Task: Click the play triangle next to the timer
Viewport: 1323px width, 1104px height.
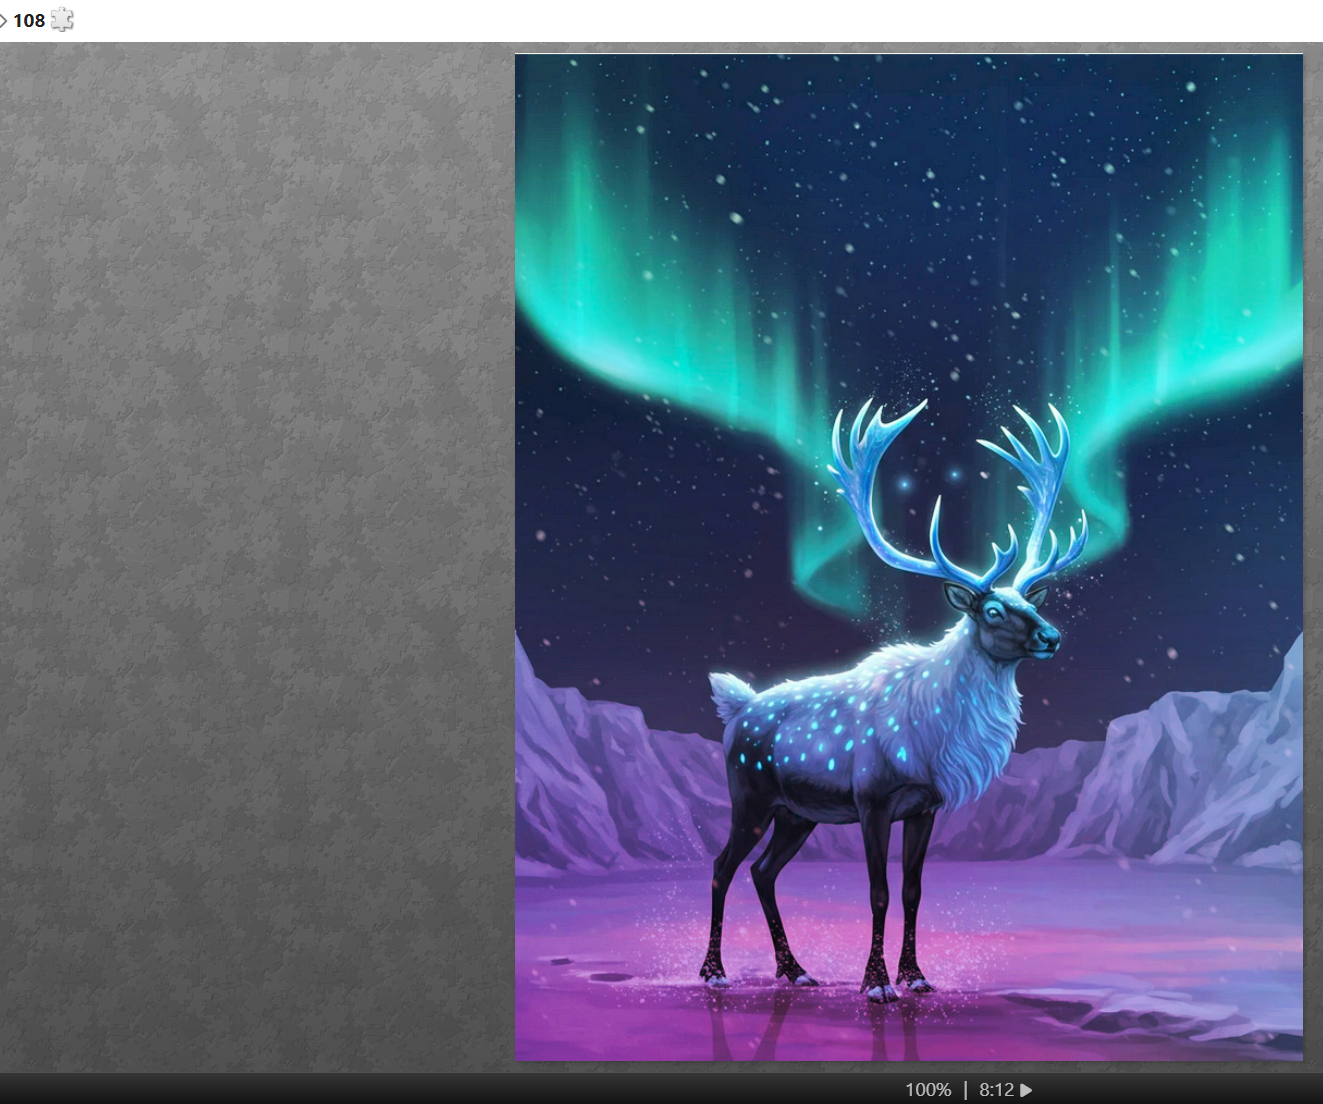Action: point(1026,1090)
